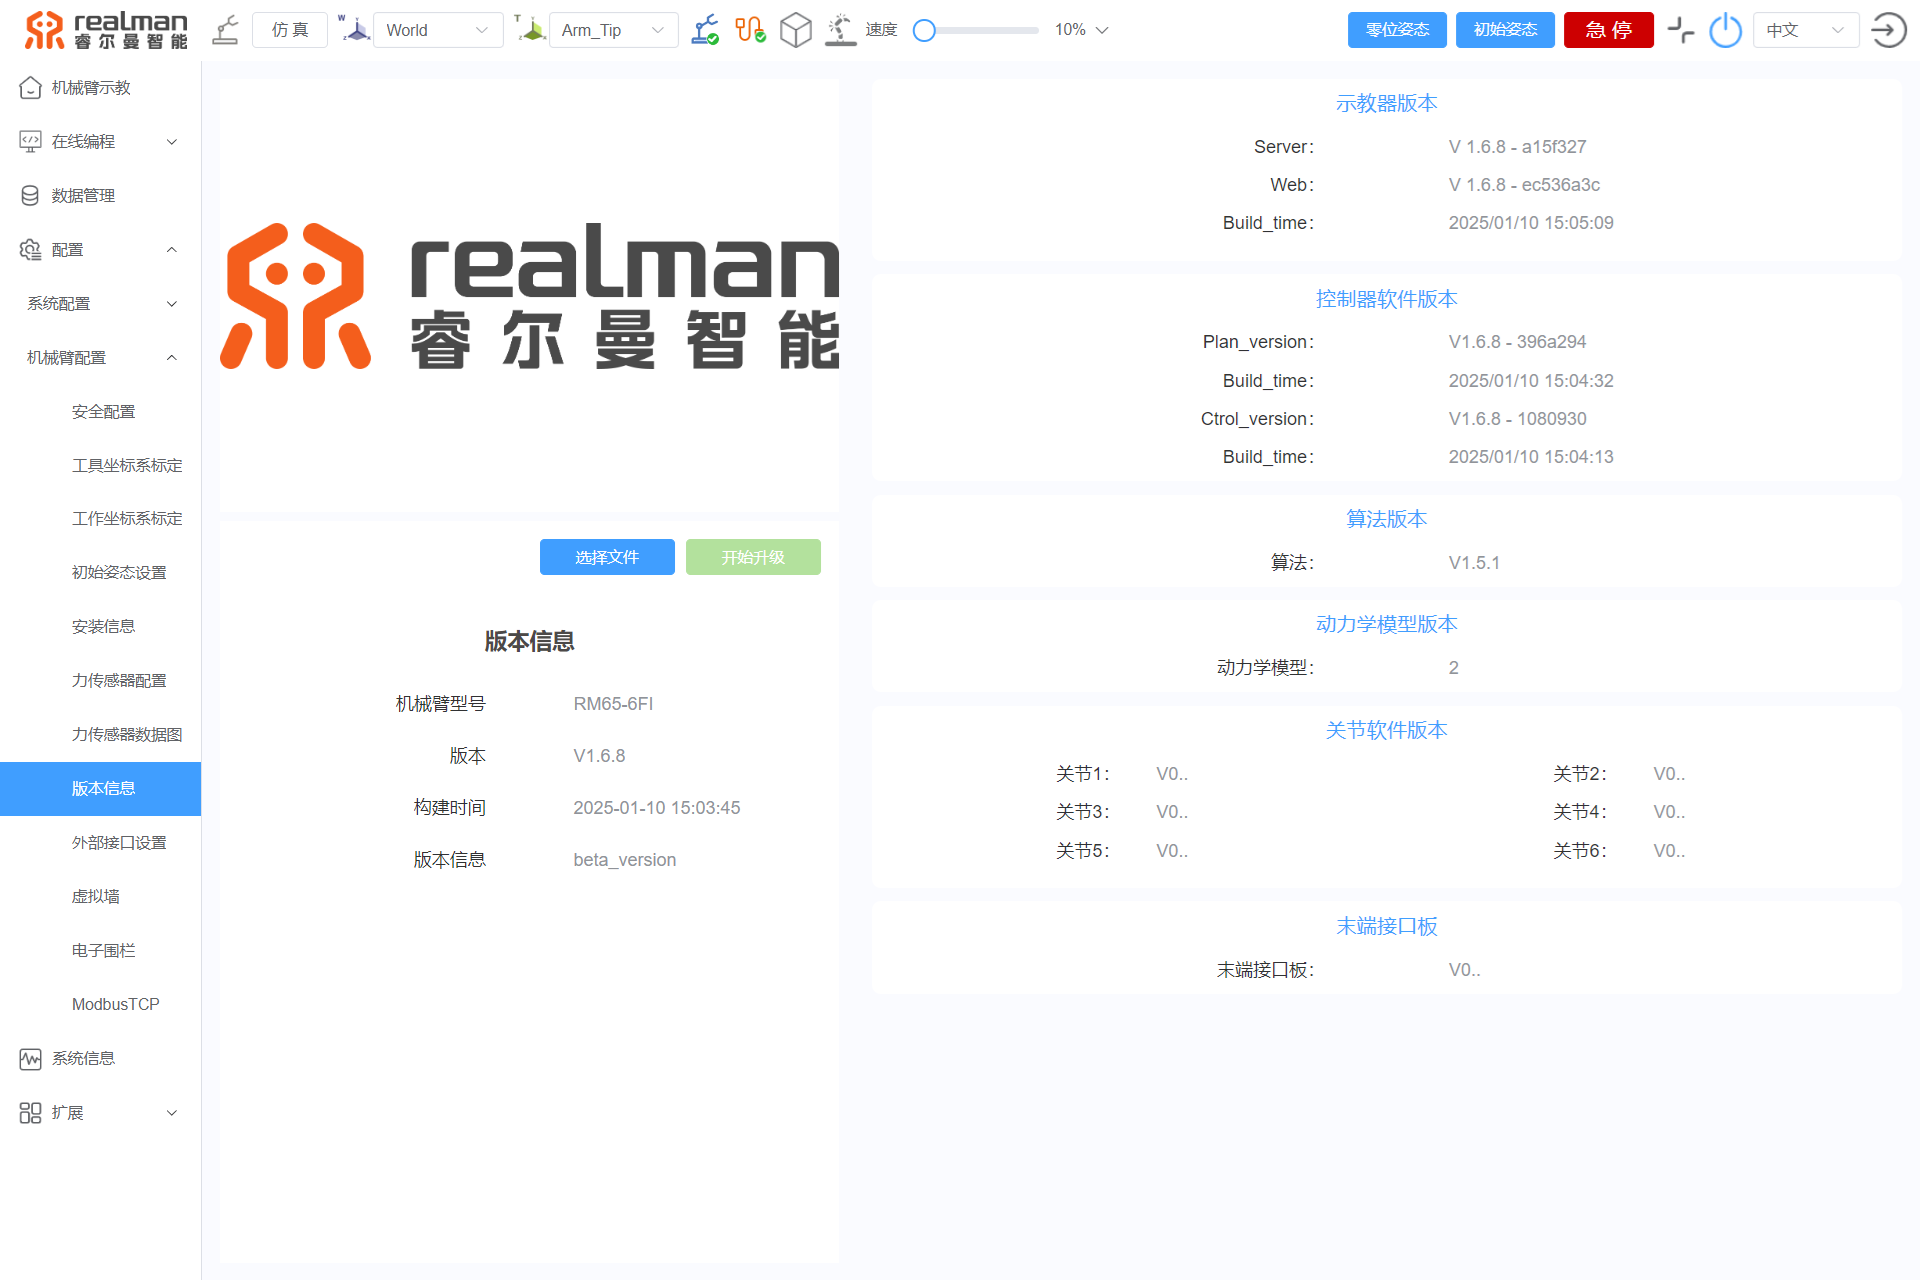
Task: Click the Plan_version value V1.6.8 - 396a294
Action: 1517,342
